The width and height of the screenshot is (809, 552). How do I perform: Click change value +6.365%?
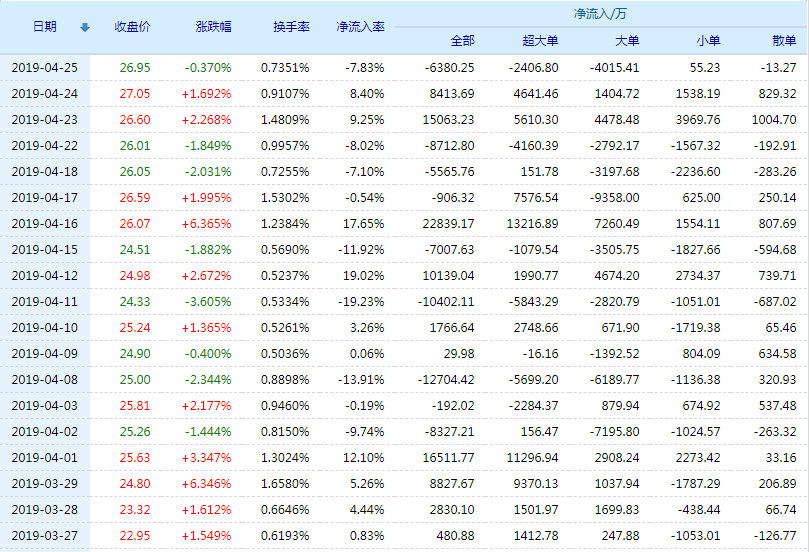point(206,224)
